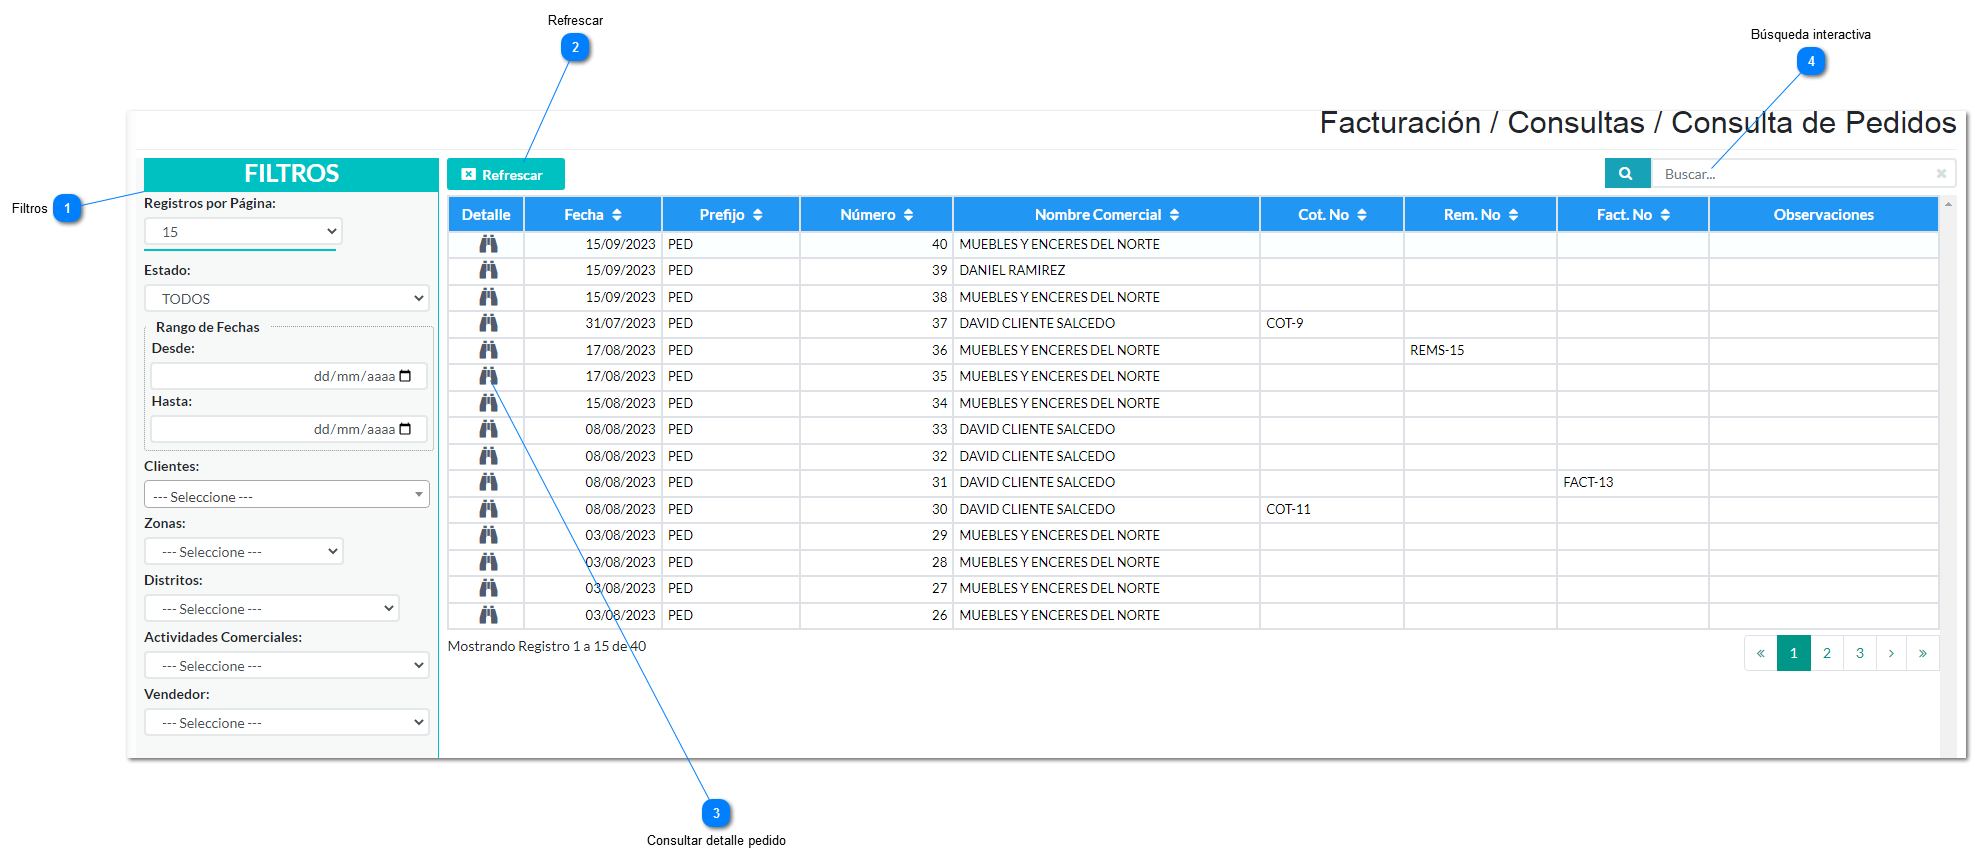Image resolution: width=1975 pixels, height=864 pixels.
Task: Open detail binoculars for order number 36
Action: (488, 350)
